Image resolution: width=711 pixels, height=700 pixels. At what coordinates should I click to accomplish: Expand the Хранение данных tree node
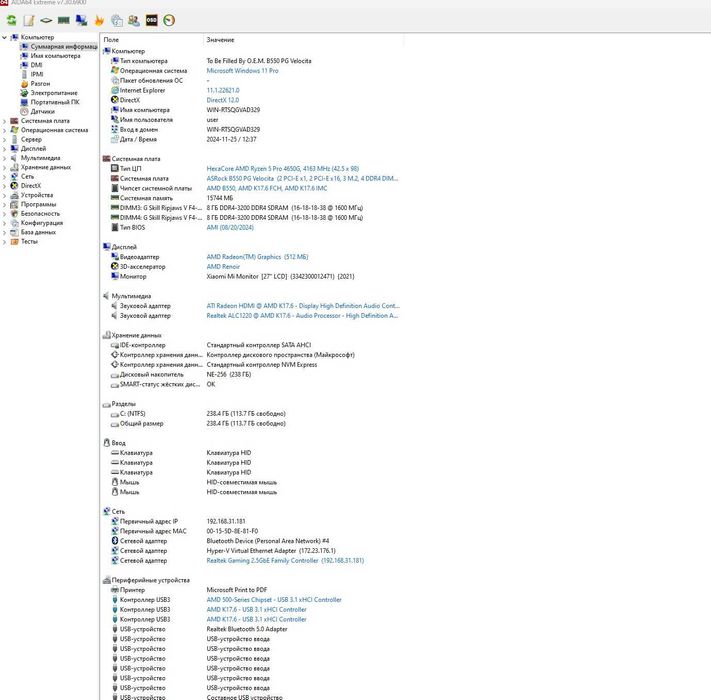click(5, 167)
